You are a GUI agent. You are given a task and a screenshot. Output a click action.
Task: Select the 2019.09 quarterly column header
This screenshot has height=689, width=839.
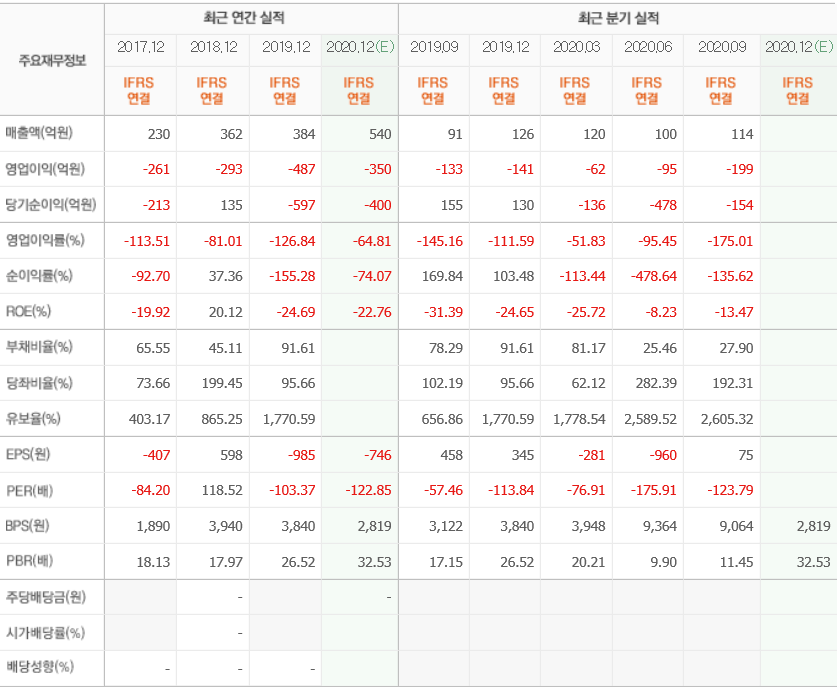(x=434, y=47)
